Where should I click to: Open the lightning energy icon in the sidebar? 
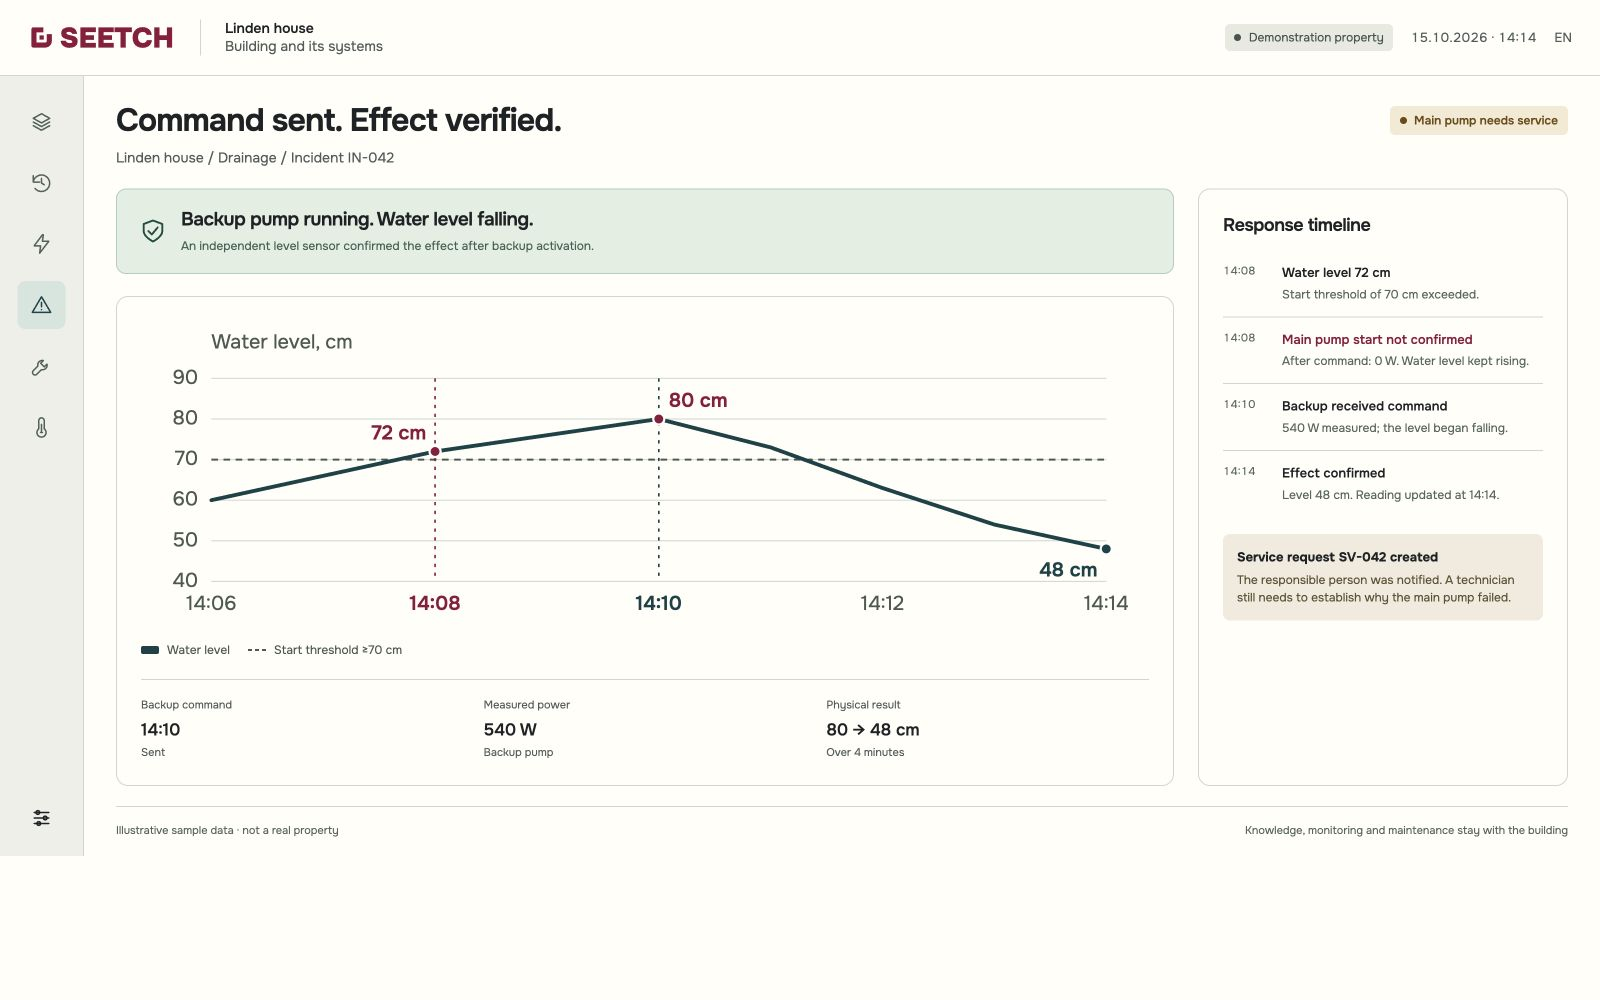(41, 244)
